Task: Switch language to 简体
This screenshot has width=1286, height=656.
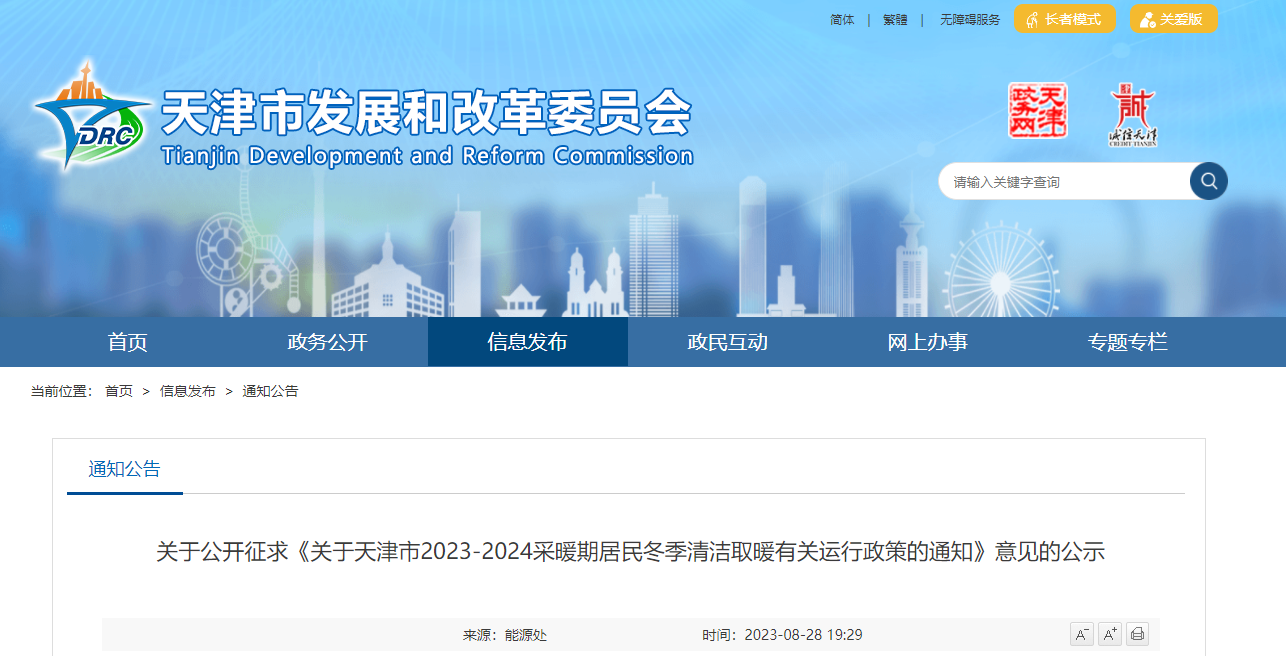Action: click(842, 20)
